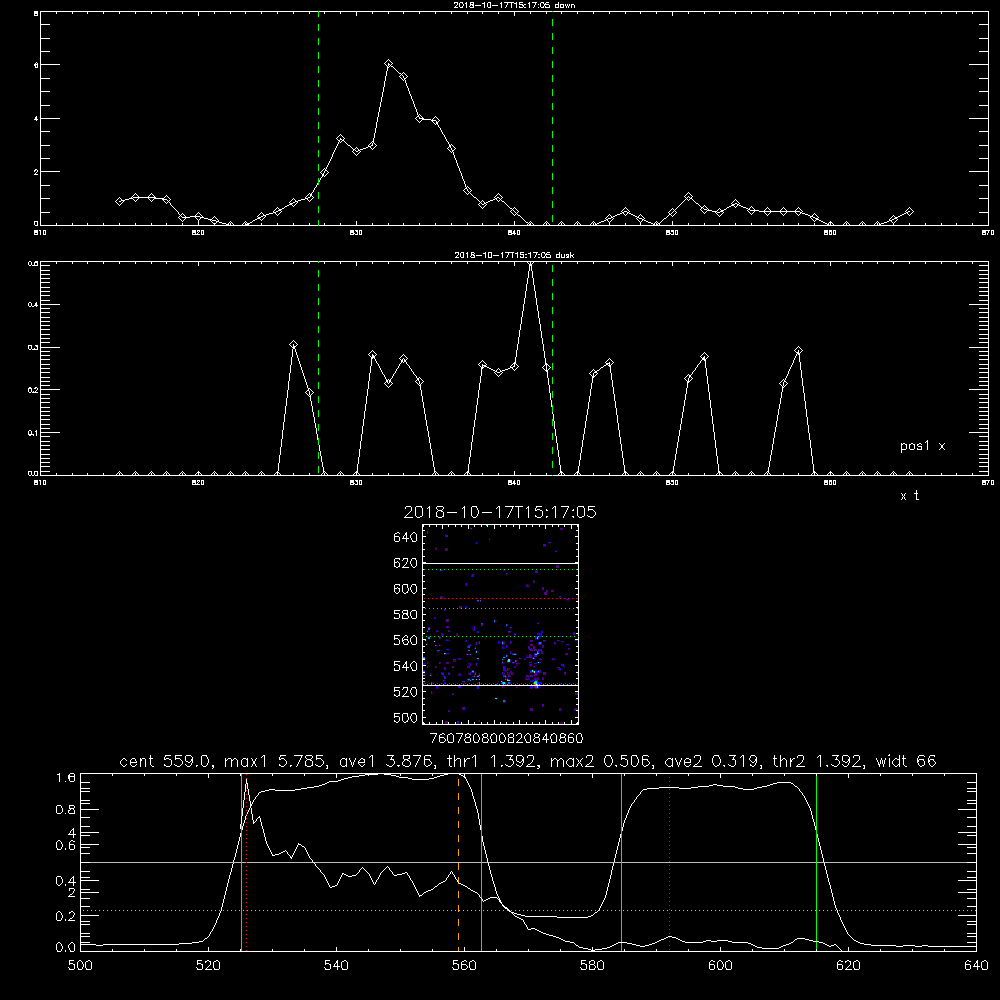Image resolution: width=1000 pixels, height=1000 pixels.
Task: Click the '560' tick label on bottom plot axis
Action: click(464, 966)
